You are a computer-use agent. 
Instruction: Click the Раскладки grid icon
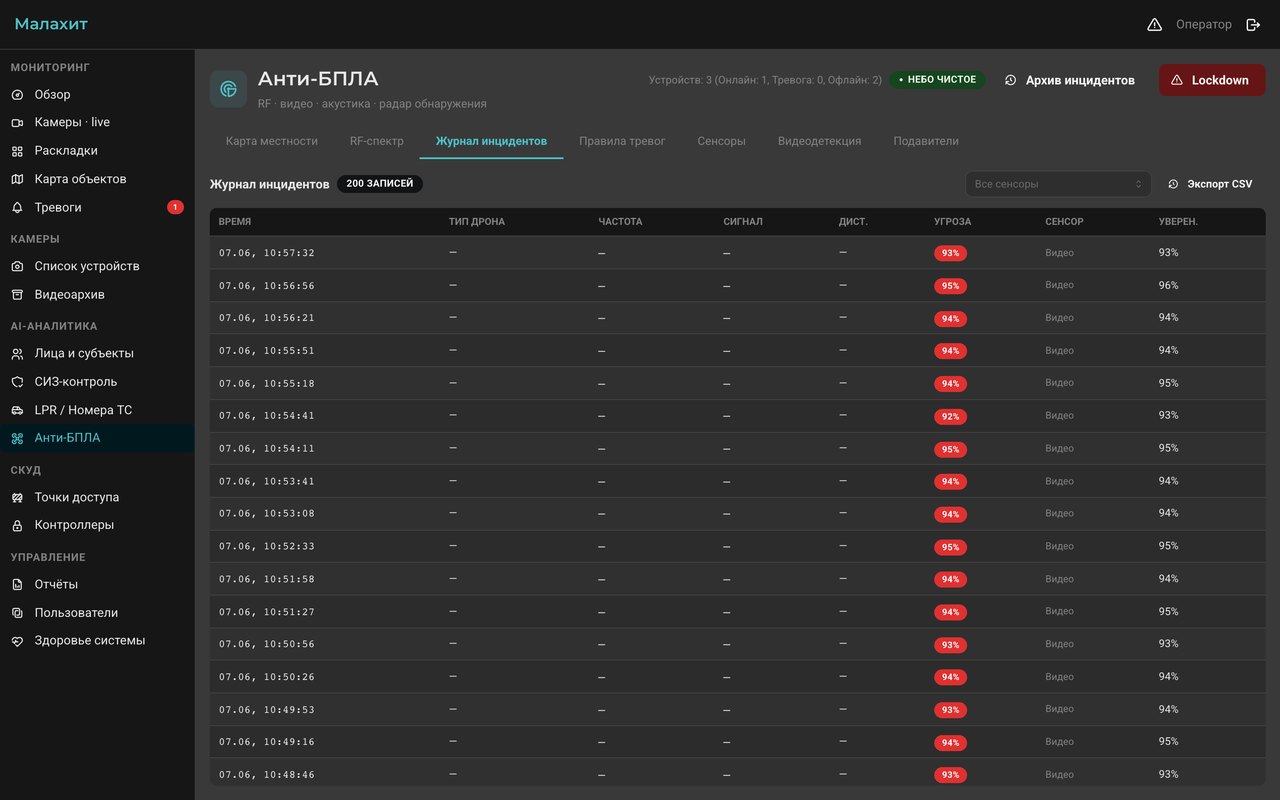17,151
